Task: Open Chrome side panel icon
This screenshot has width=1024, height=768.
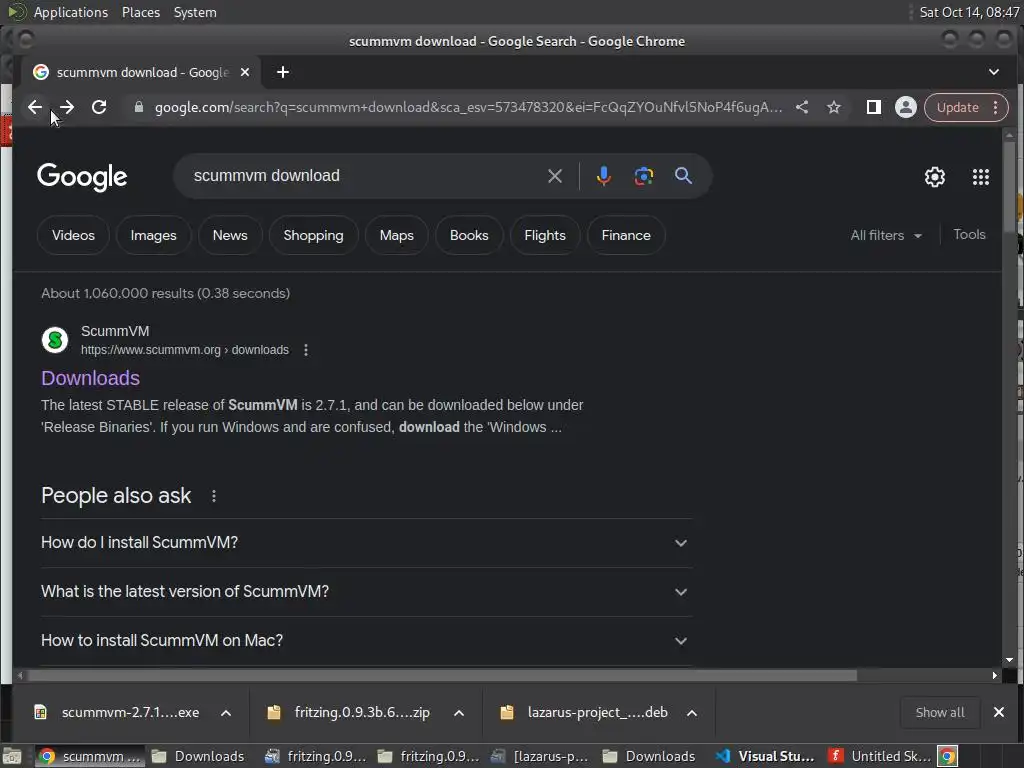Action: point(873,107)
